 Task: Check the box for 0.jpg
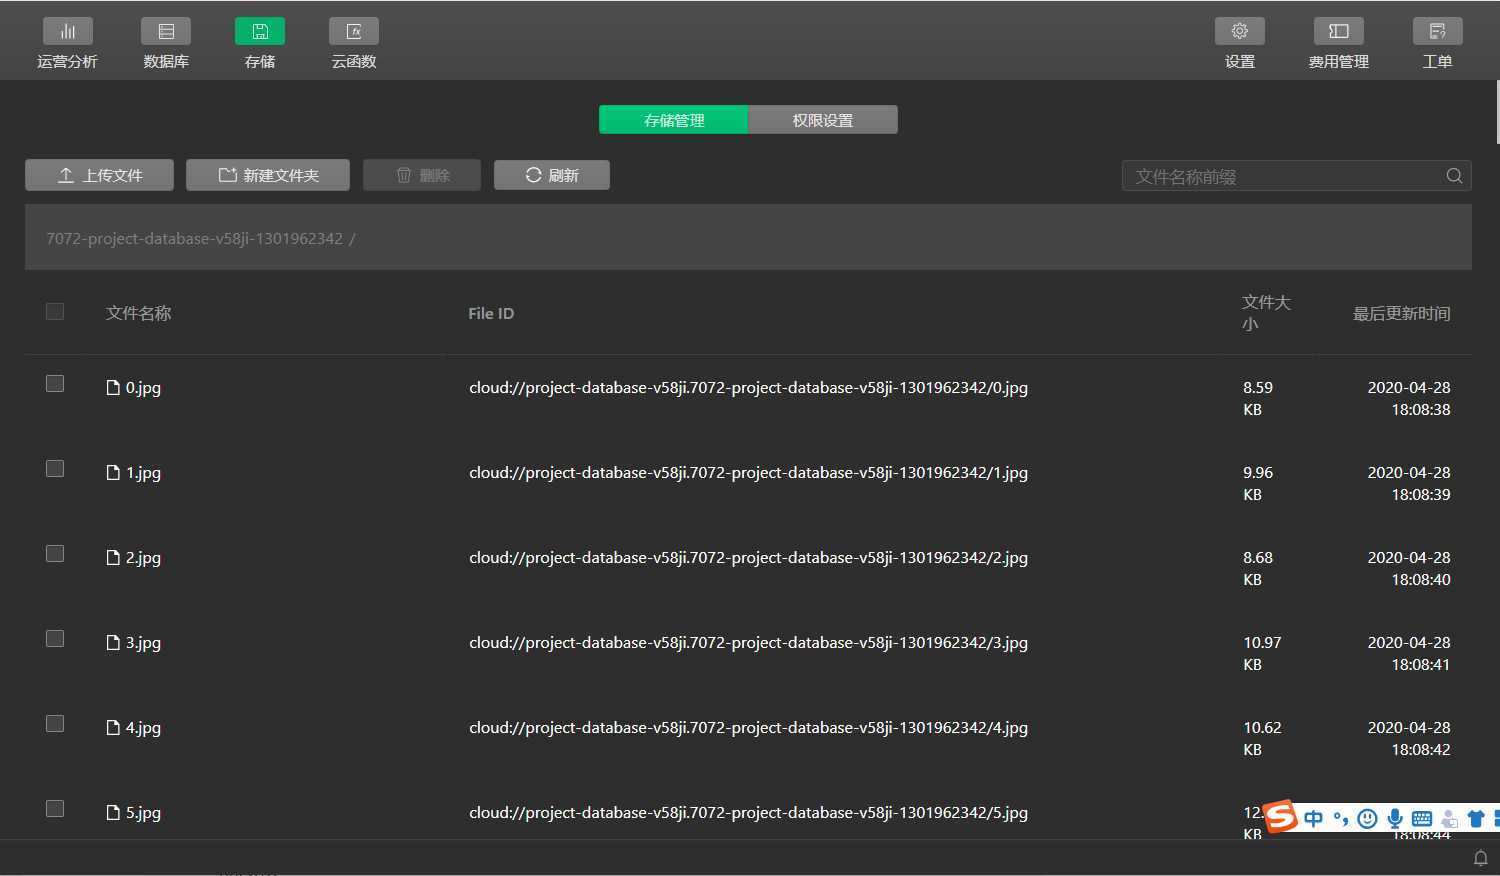click(x=55, y=384)
